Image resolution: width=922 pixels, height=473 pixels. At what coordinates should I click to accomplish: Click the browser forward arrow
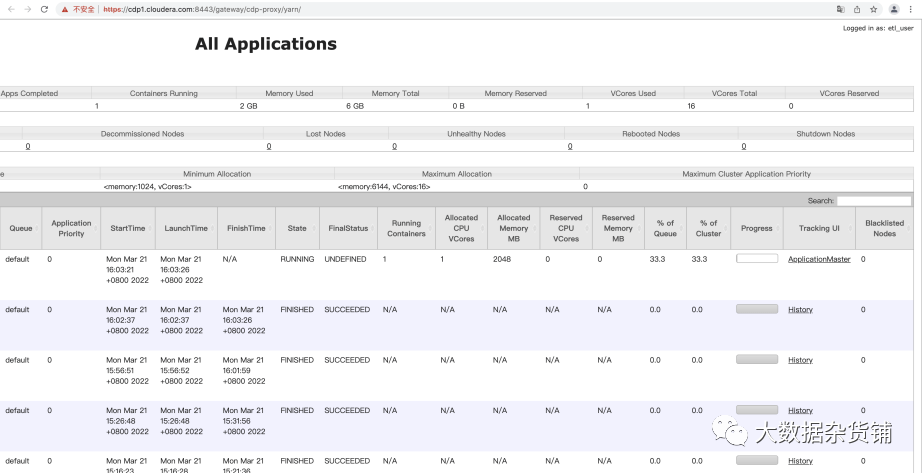[x=28, y=9]
